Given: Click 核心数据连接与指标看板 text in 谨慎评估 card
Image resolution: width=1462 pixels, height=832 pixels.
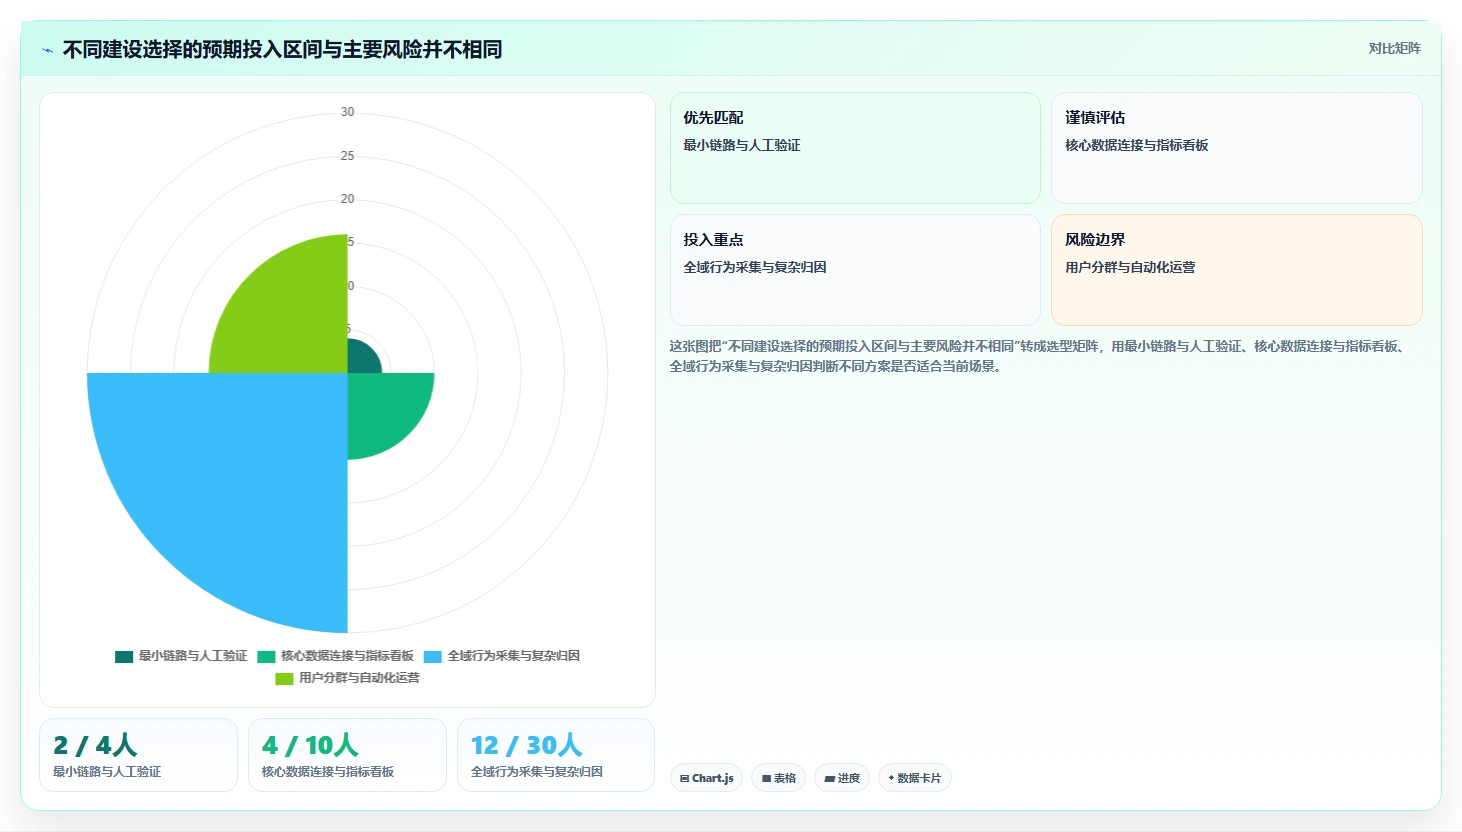Looking at the screenshot, I should (x=1137, y=145).
